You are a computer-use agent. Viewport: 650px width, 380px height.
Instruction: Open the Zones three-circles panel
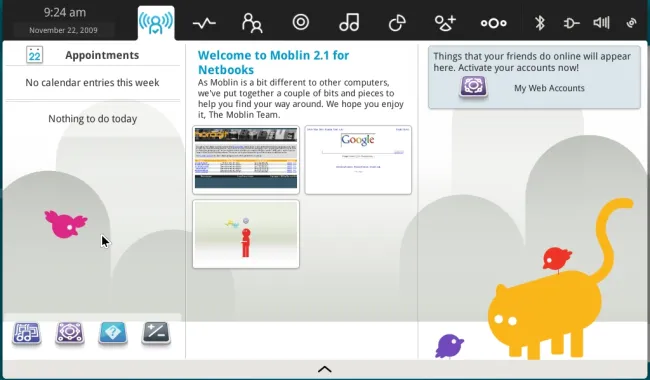click(x=493, y=23)
